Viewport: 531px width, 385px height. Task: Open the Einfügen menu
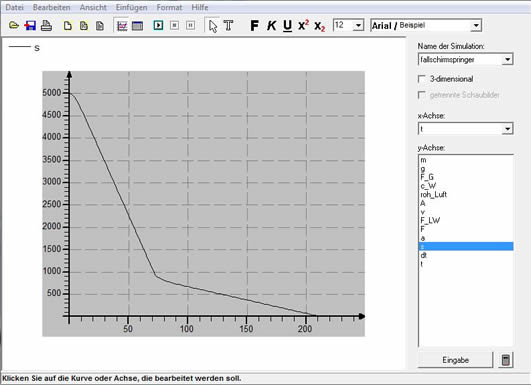(x=131, y=7)
